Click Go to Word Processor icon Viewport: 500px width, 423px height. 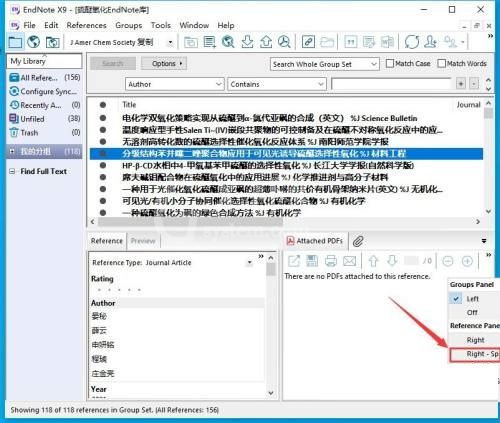pos(387,42)
